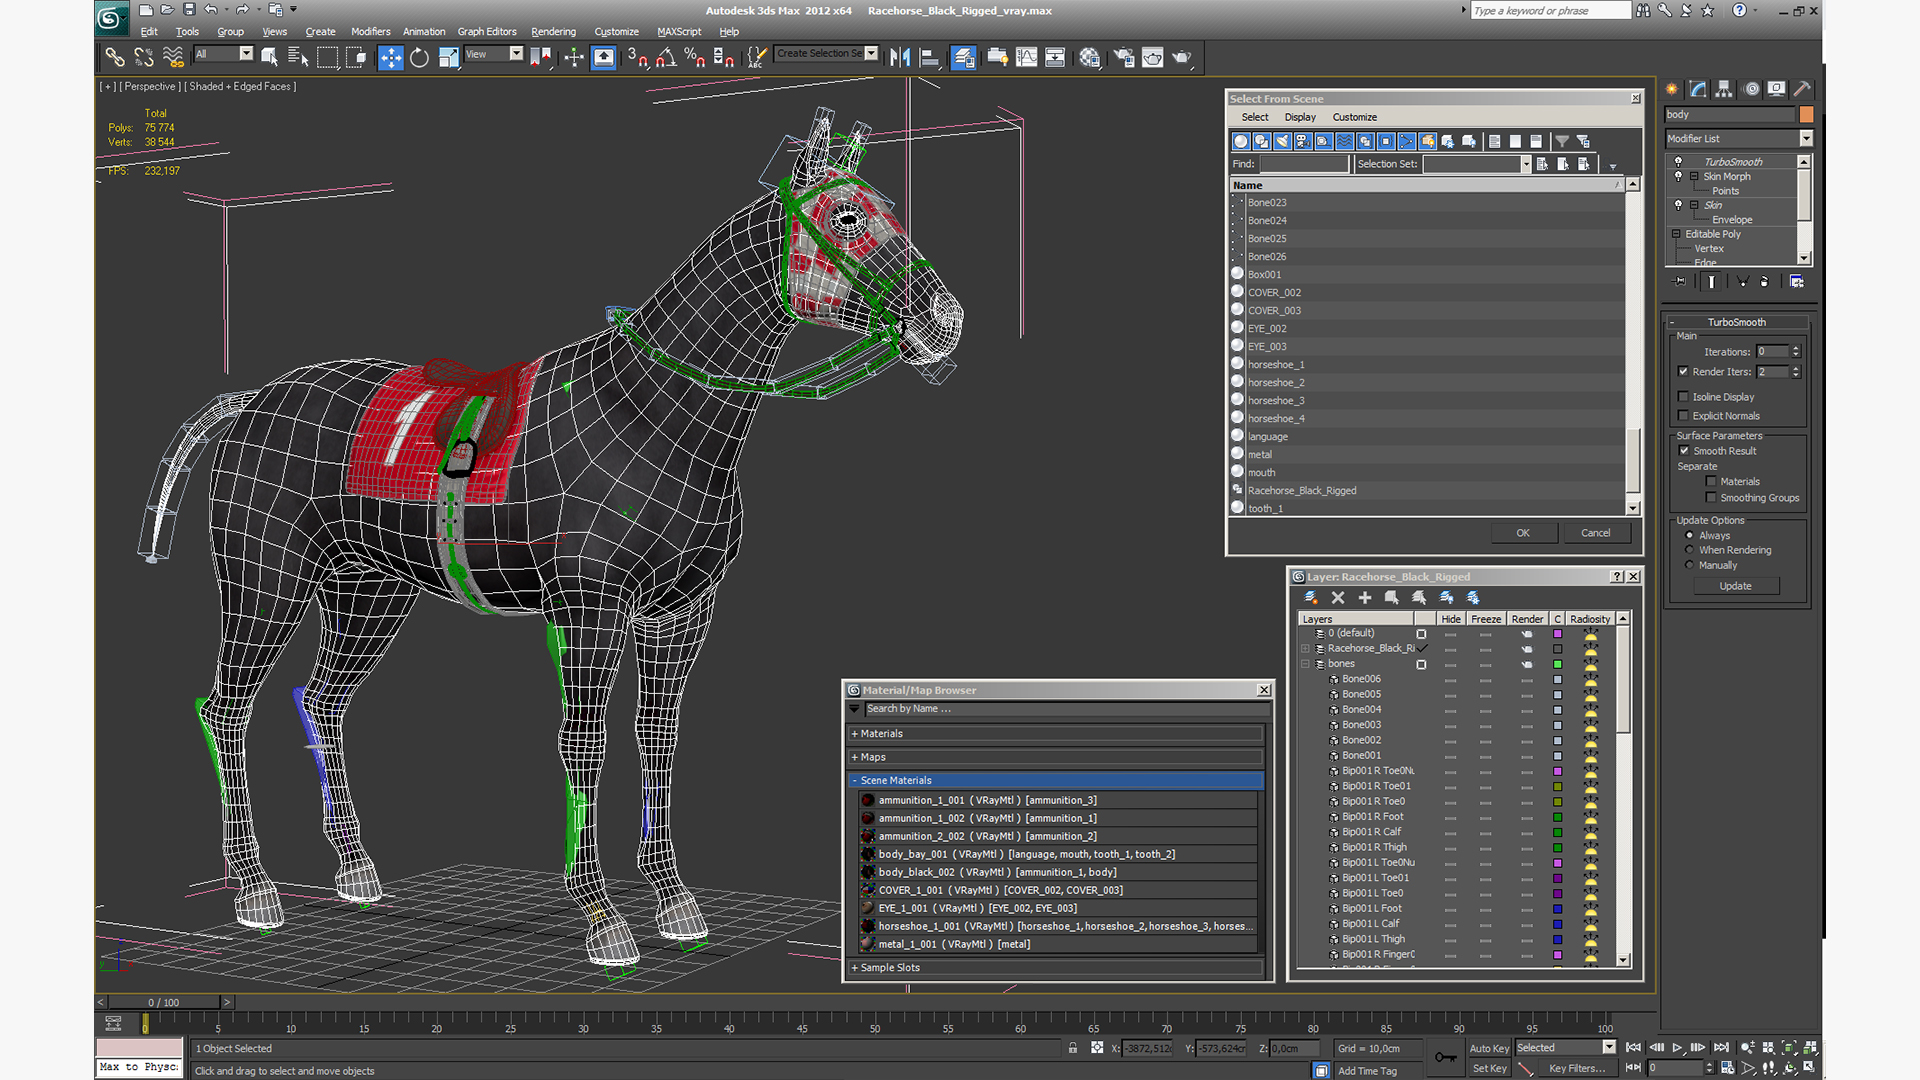Image resolution: width=1920 pixels, height=1080 pixels.
Task: Click the Unlink Selection tool
Action: [x=144, y=57]
